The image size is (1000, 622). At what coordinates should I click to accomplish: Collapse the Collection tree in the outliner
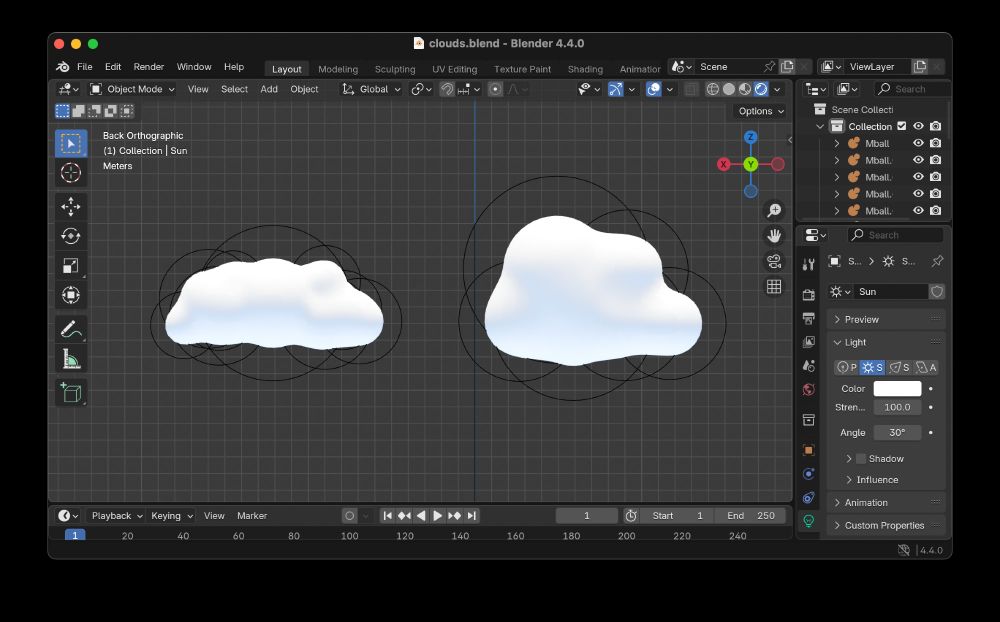coord(820,126)
